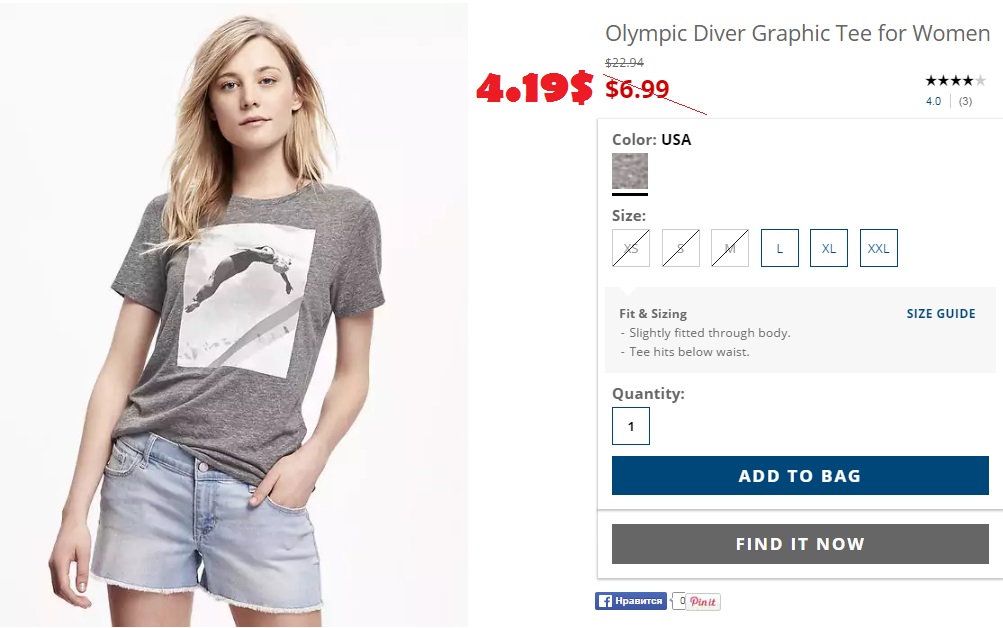Image resolution: width=1003 pixels, height=628 pixels.
Task: Click FIND IT NOW button
Action: tap(800, 544)
